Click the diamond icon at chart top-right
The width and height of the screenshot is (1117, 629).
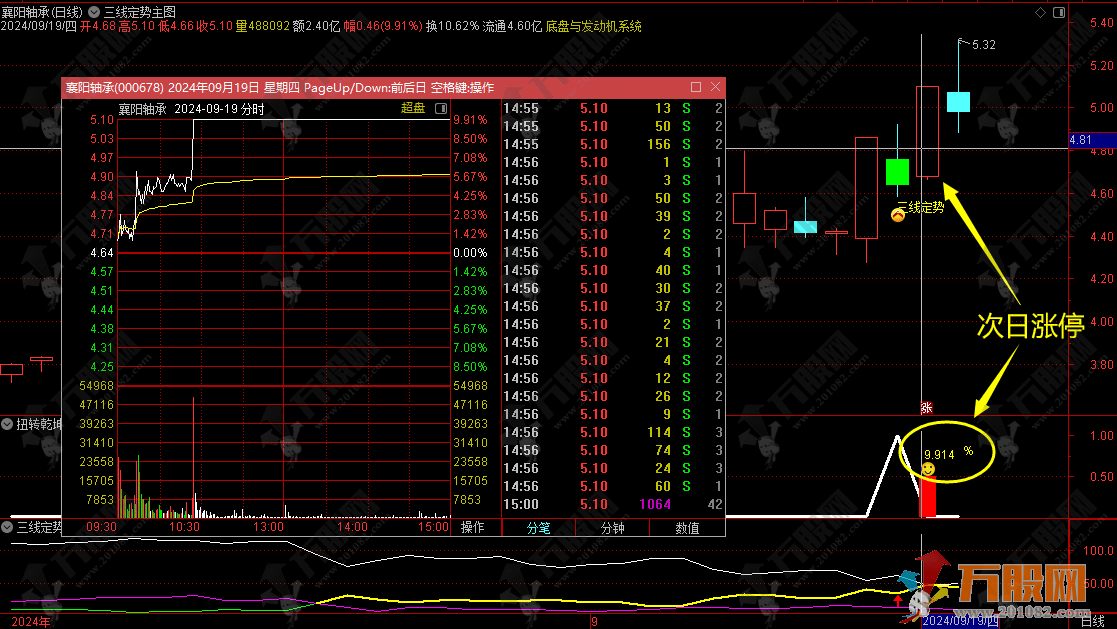coord(1039,12)
